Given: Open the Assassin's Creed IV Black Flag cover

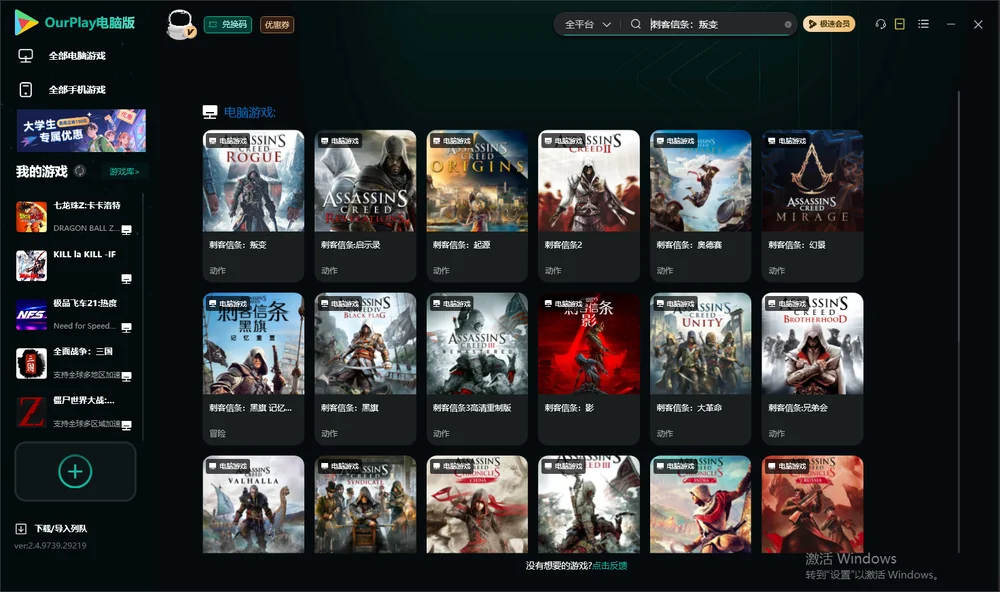Looking at the screenshot, I should coord(365,344).
